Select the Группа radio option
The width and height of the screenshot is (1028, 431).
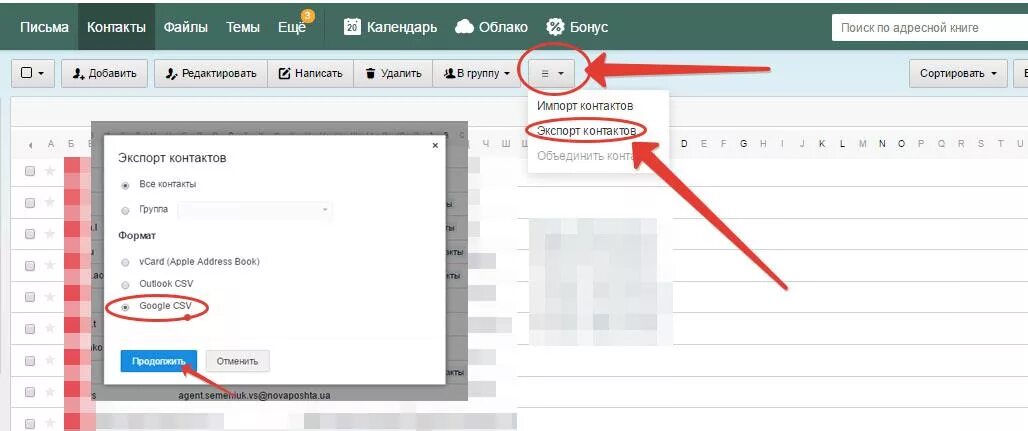click(125, 211)
